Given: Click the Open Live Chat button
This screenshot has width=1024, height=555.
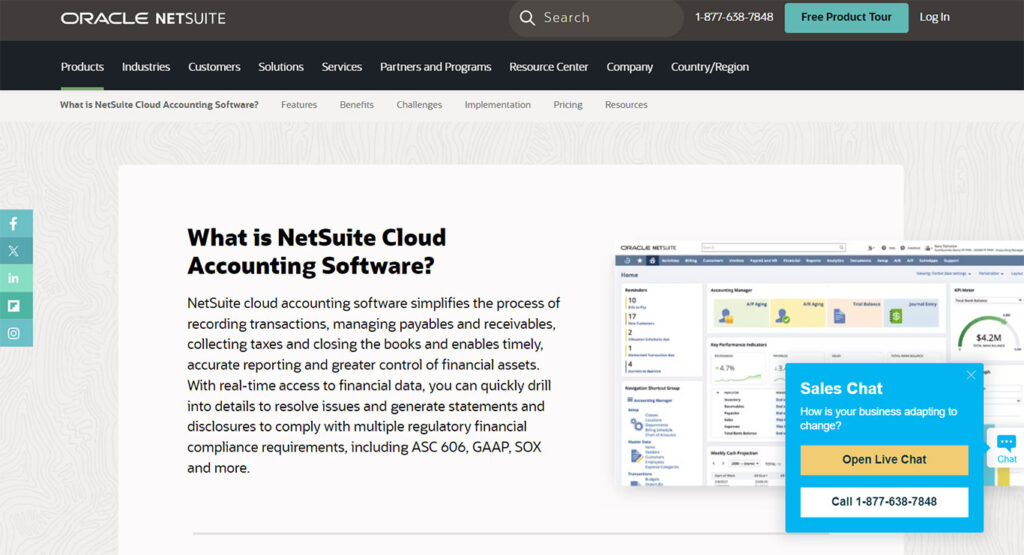Looking at the screenshot, I should [884, 460].
